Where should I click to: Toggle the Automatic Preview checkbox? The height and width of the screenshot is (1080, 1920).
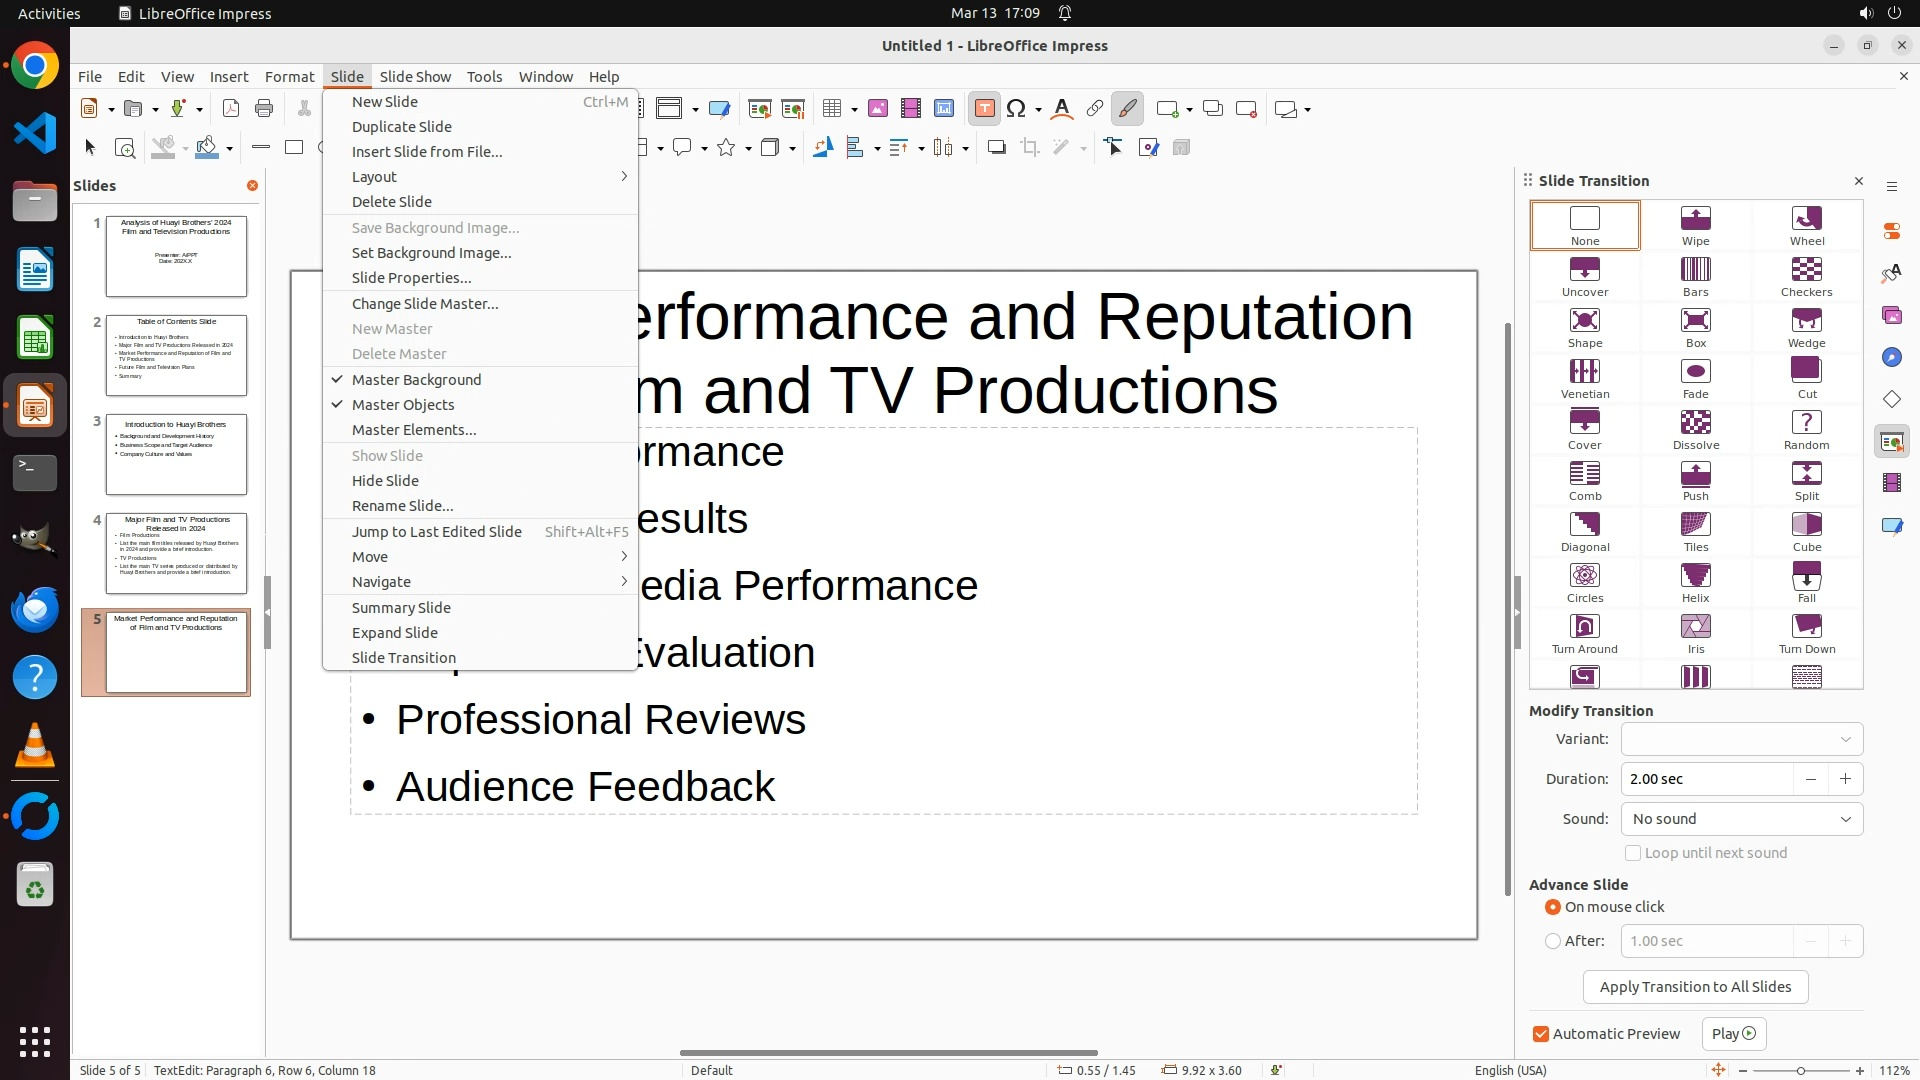point(1541,1034)
